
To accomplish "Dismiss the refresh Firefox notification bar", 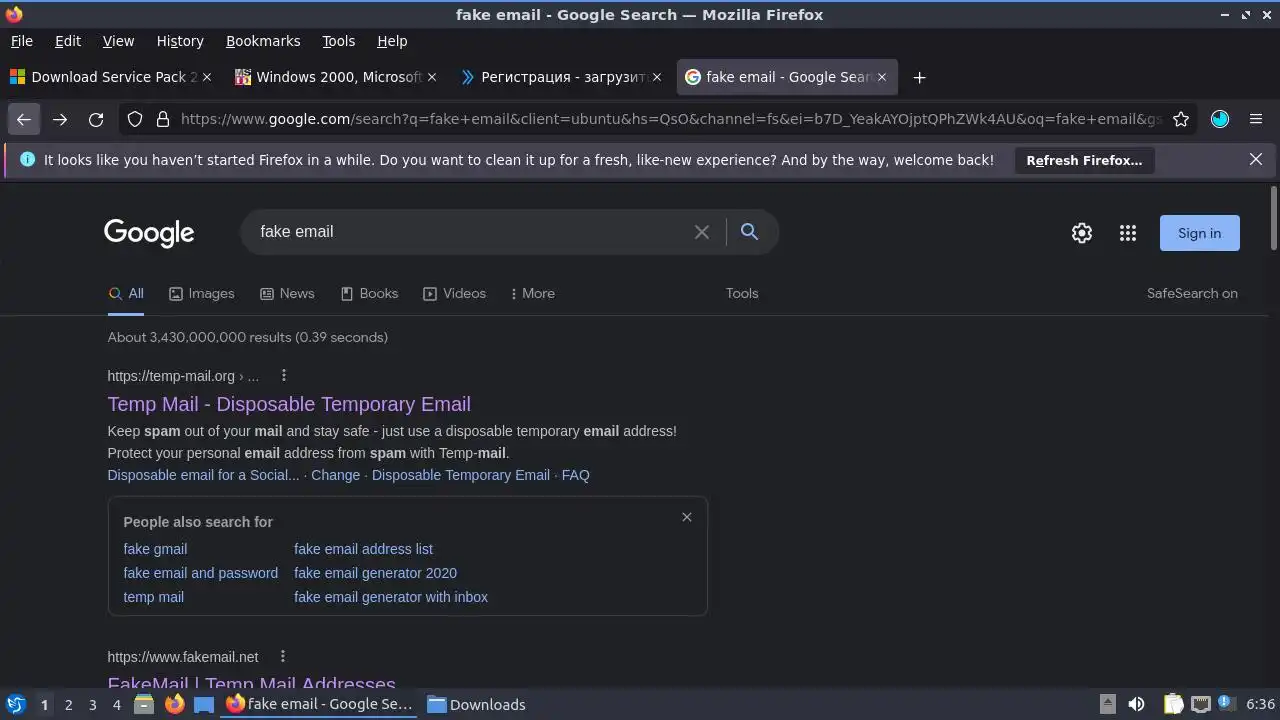I will pyautogui.click(x=1256, y=159).
